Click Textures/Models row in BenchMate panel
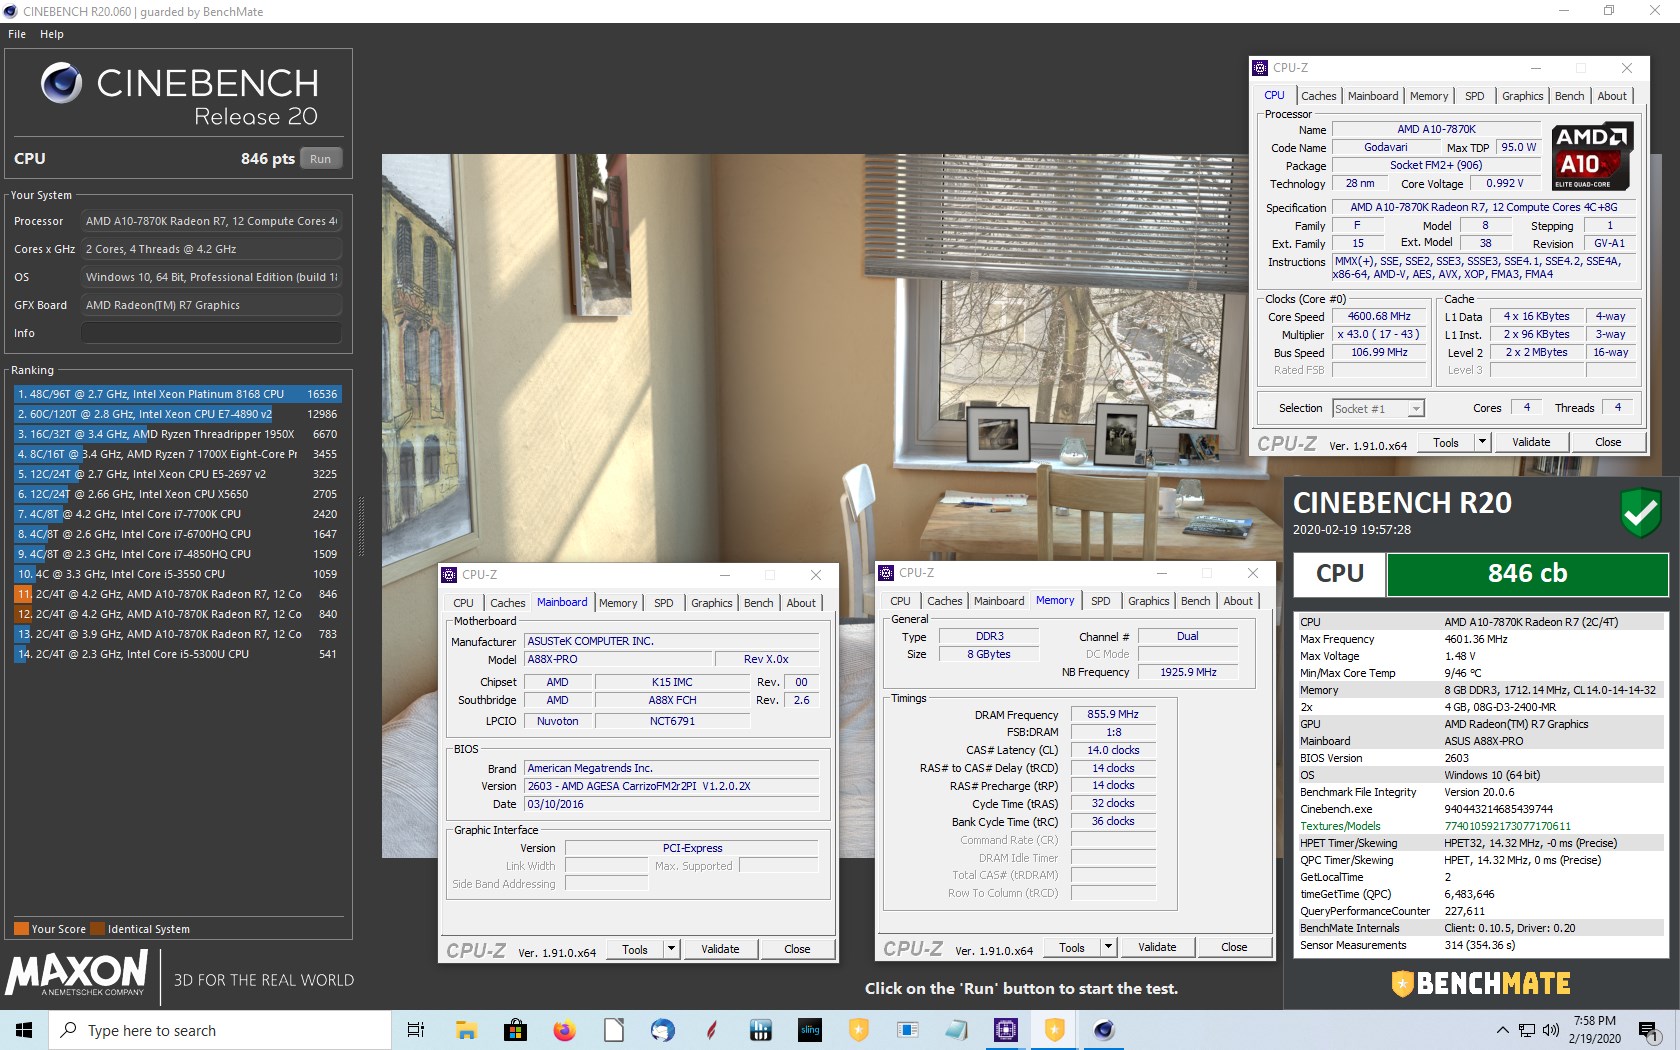Viewport: 1680px width, 1050px height. tap(1480, 826)
